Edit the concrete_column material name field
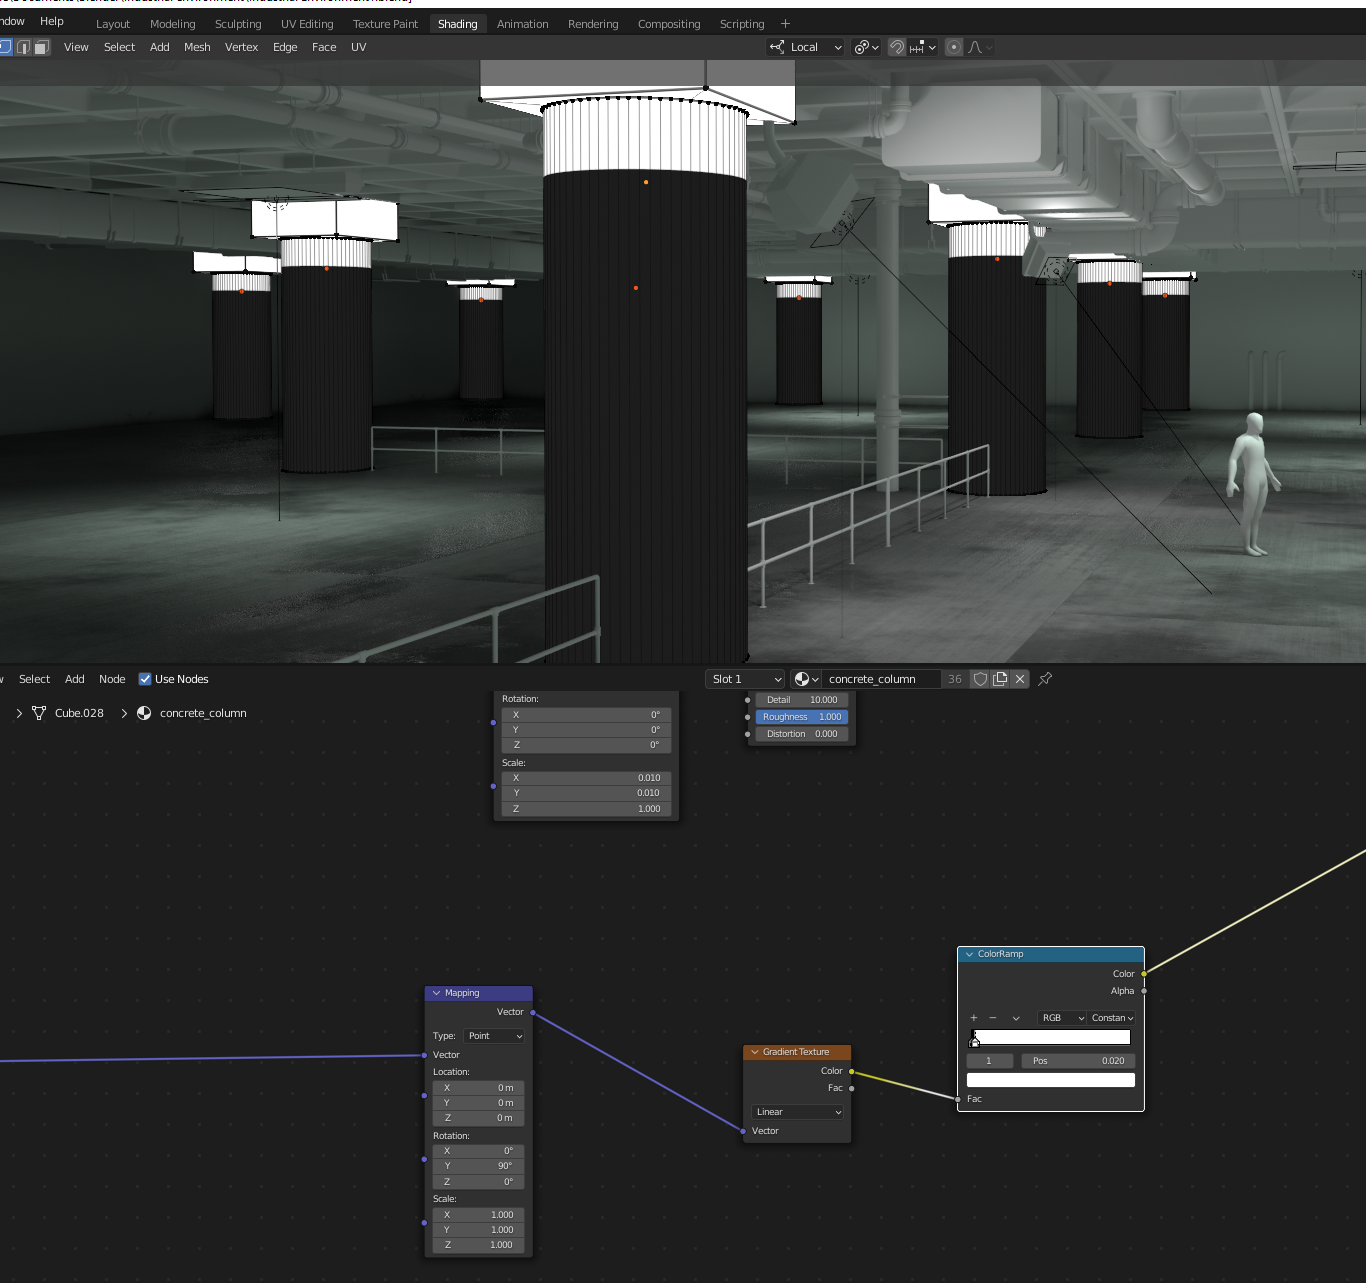This screenshot has height=1283, width=1366. [x=880, y=679]
